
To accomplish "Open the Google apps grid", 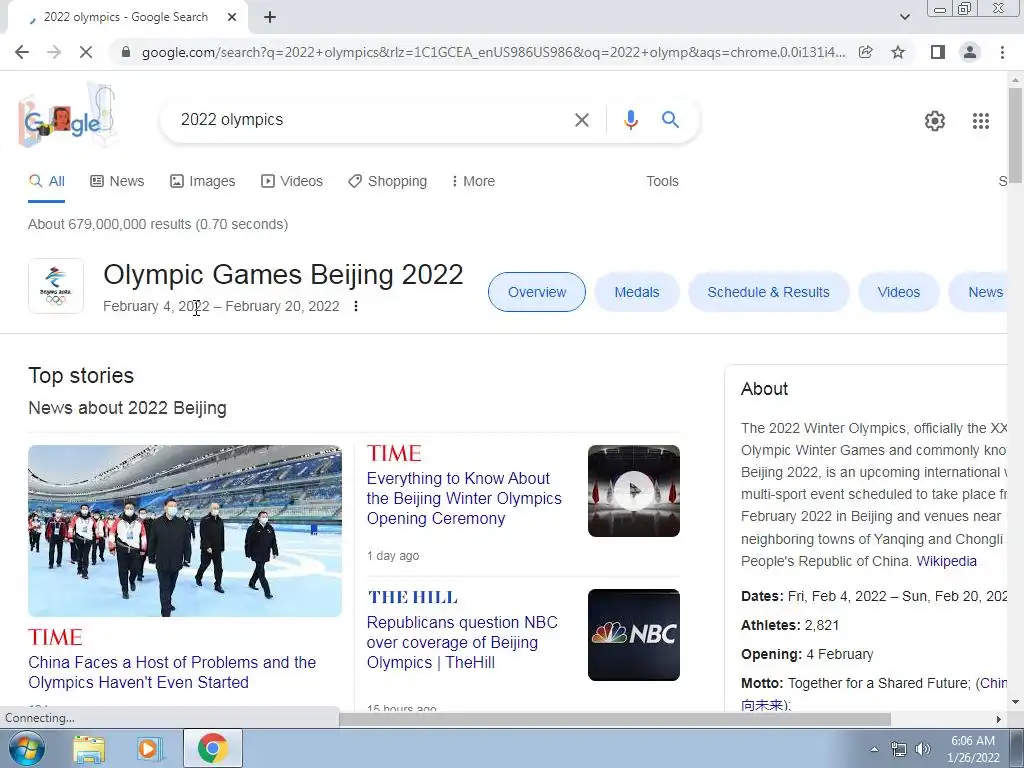I will pos(980,121).
